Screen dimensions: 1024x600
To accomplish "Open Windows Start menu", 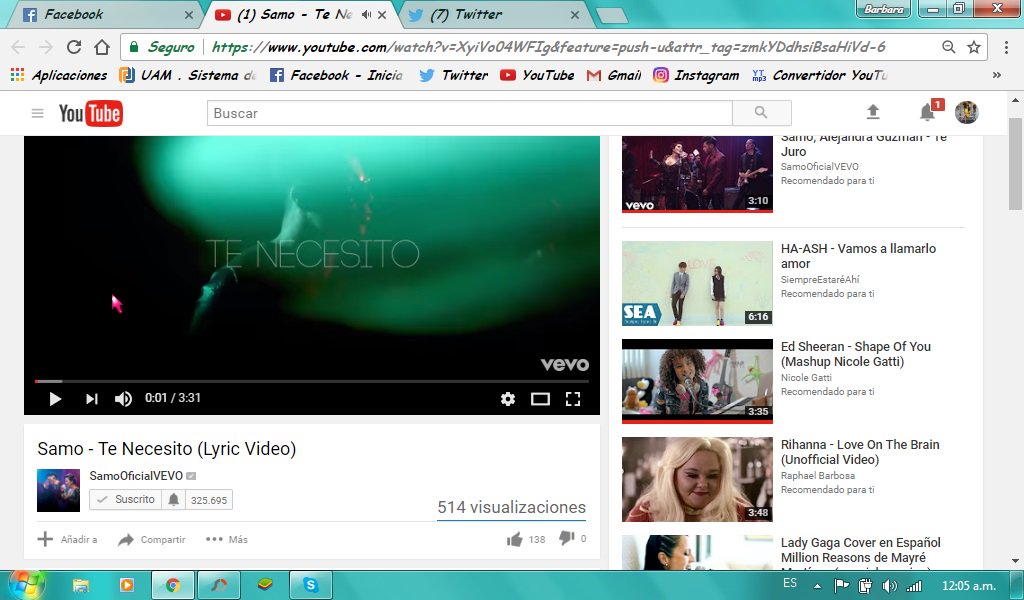I will click(x=25, y=584).
